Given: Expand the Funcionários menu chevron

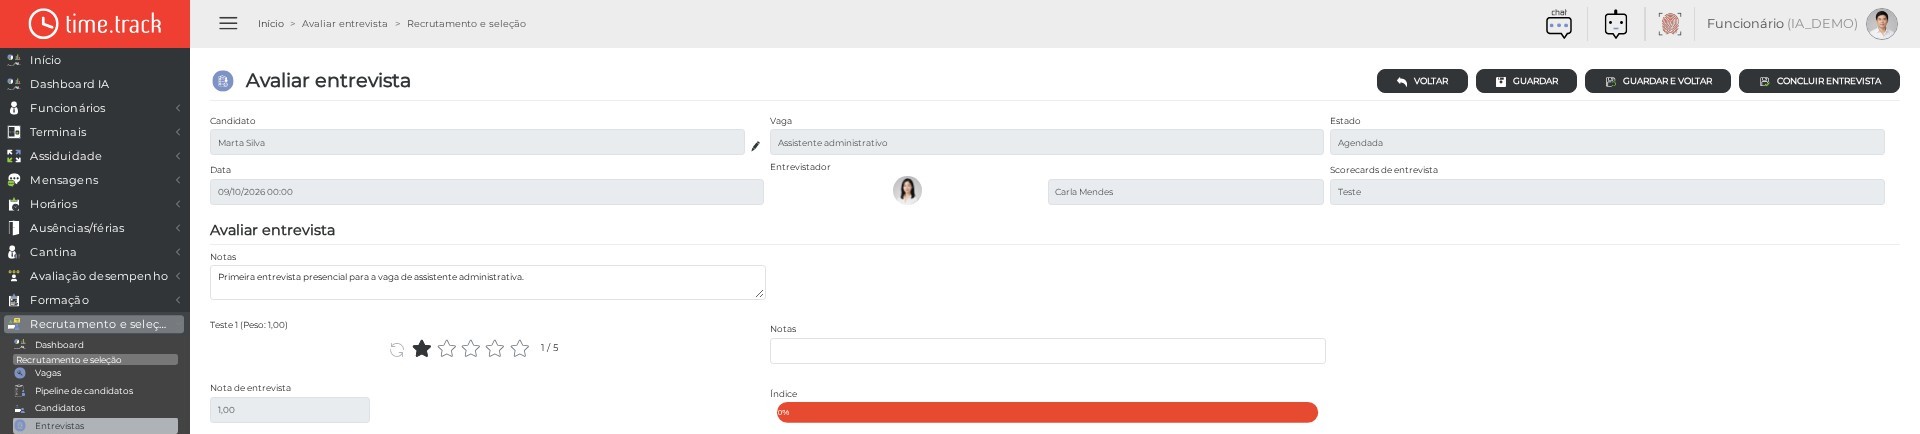Looking at the screenshot, I should coord(178,108).
